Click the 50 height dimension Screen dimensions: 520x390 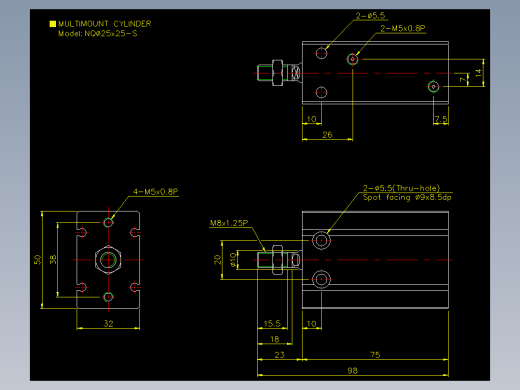[x=37, y=260]
